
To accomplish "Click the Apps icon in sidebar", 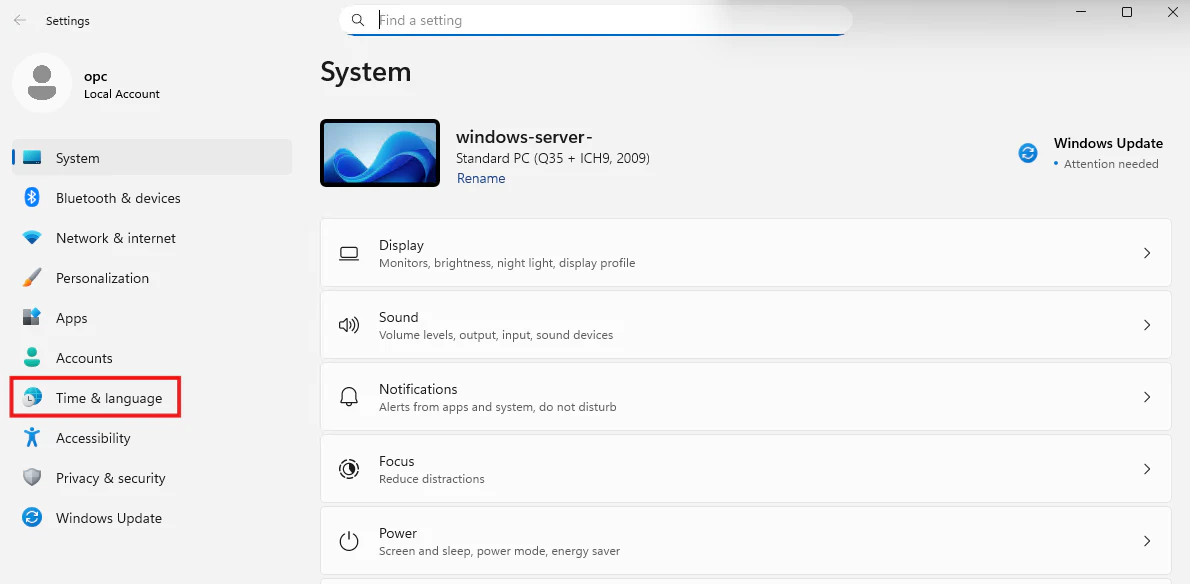I will pyautogui.click(x=32, y=318).
